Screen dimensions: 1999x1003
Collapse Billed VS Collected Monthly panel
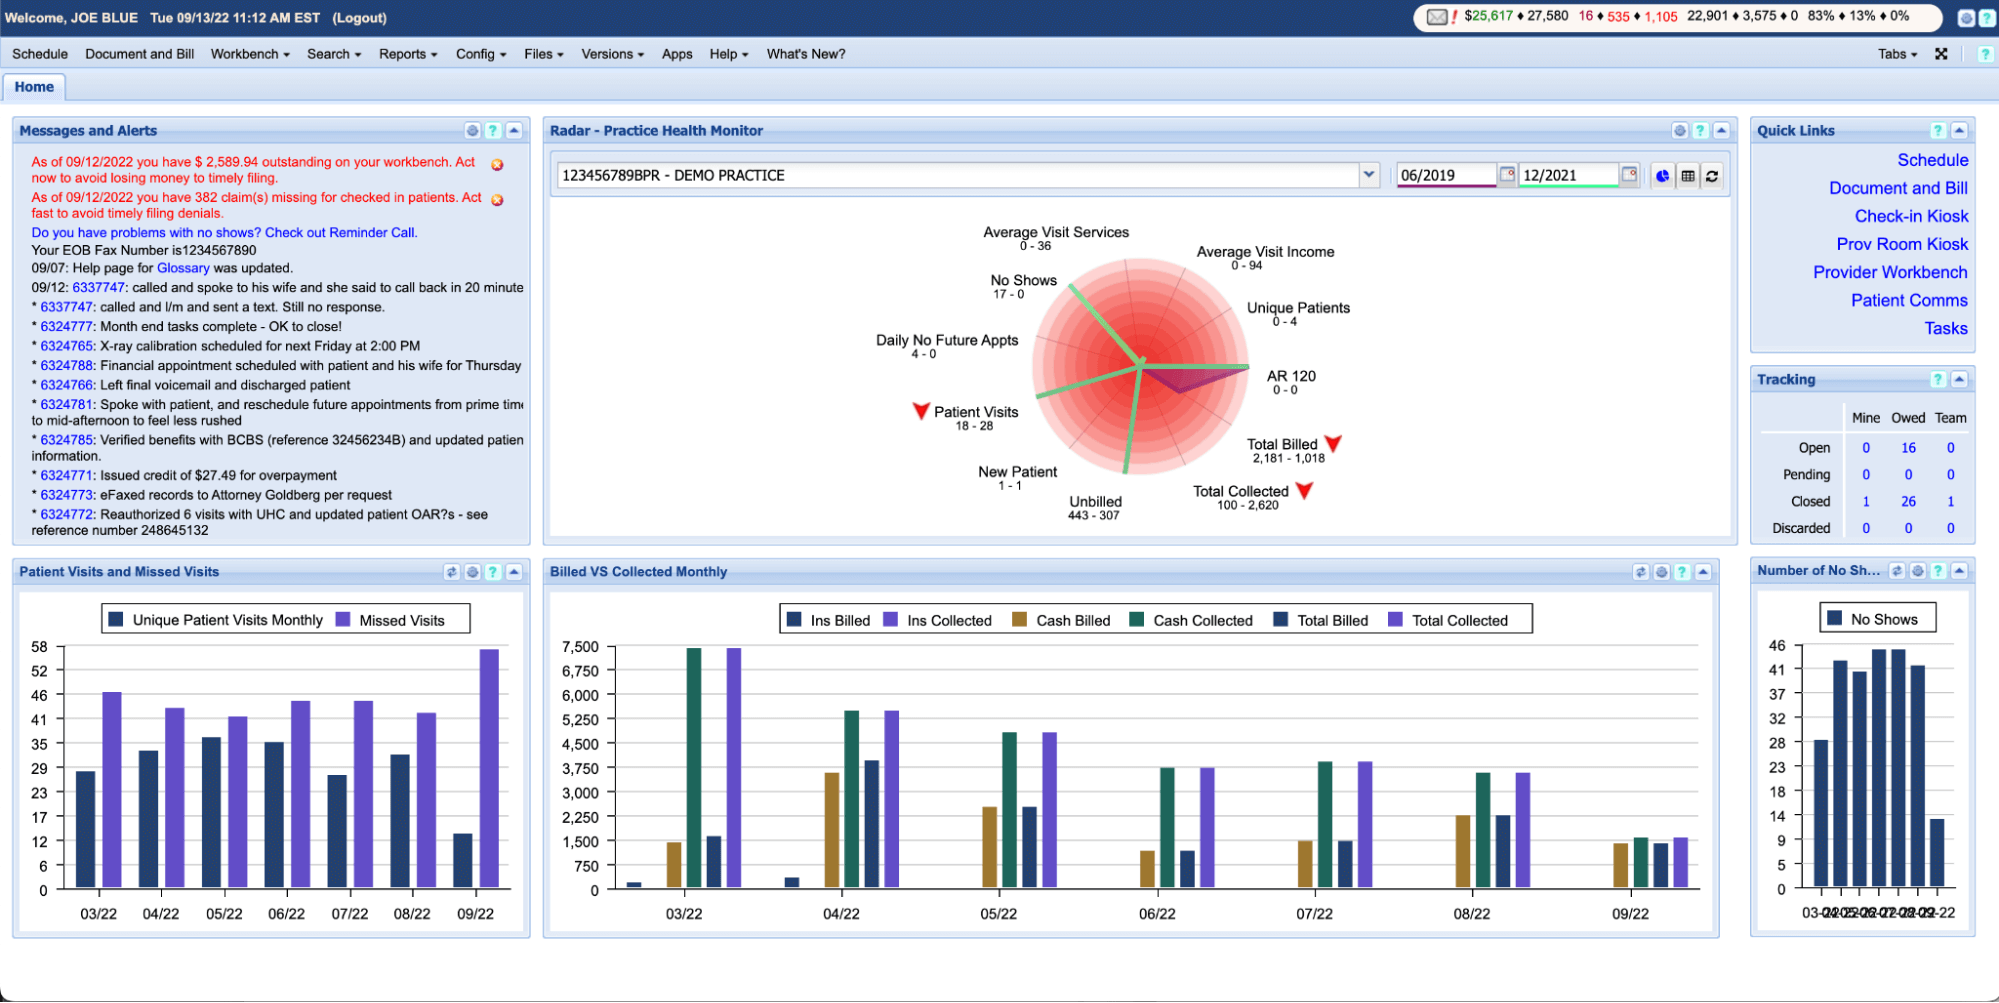pos(1703,572)
